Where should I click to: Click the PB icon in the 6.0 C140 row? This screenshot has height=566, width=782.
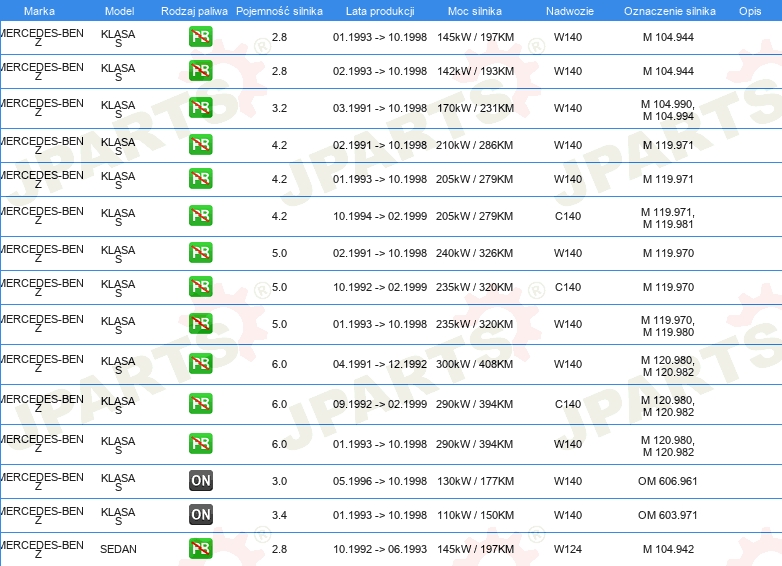point(200,403)
